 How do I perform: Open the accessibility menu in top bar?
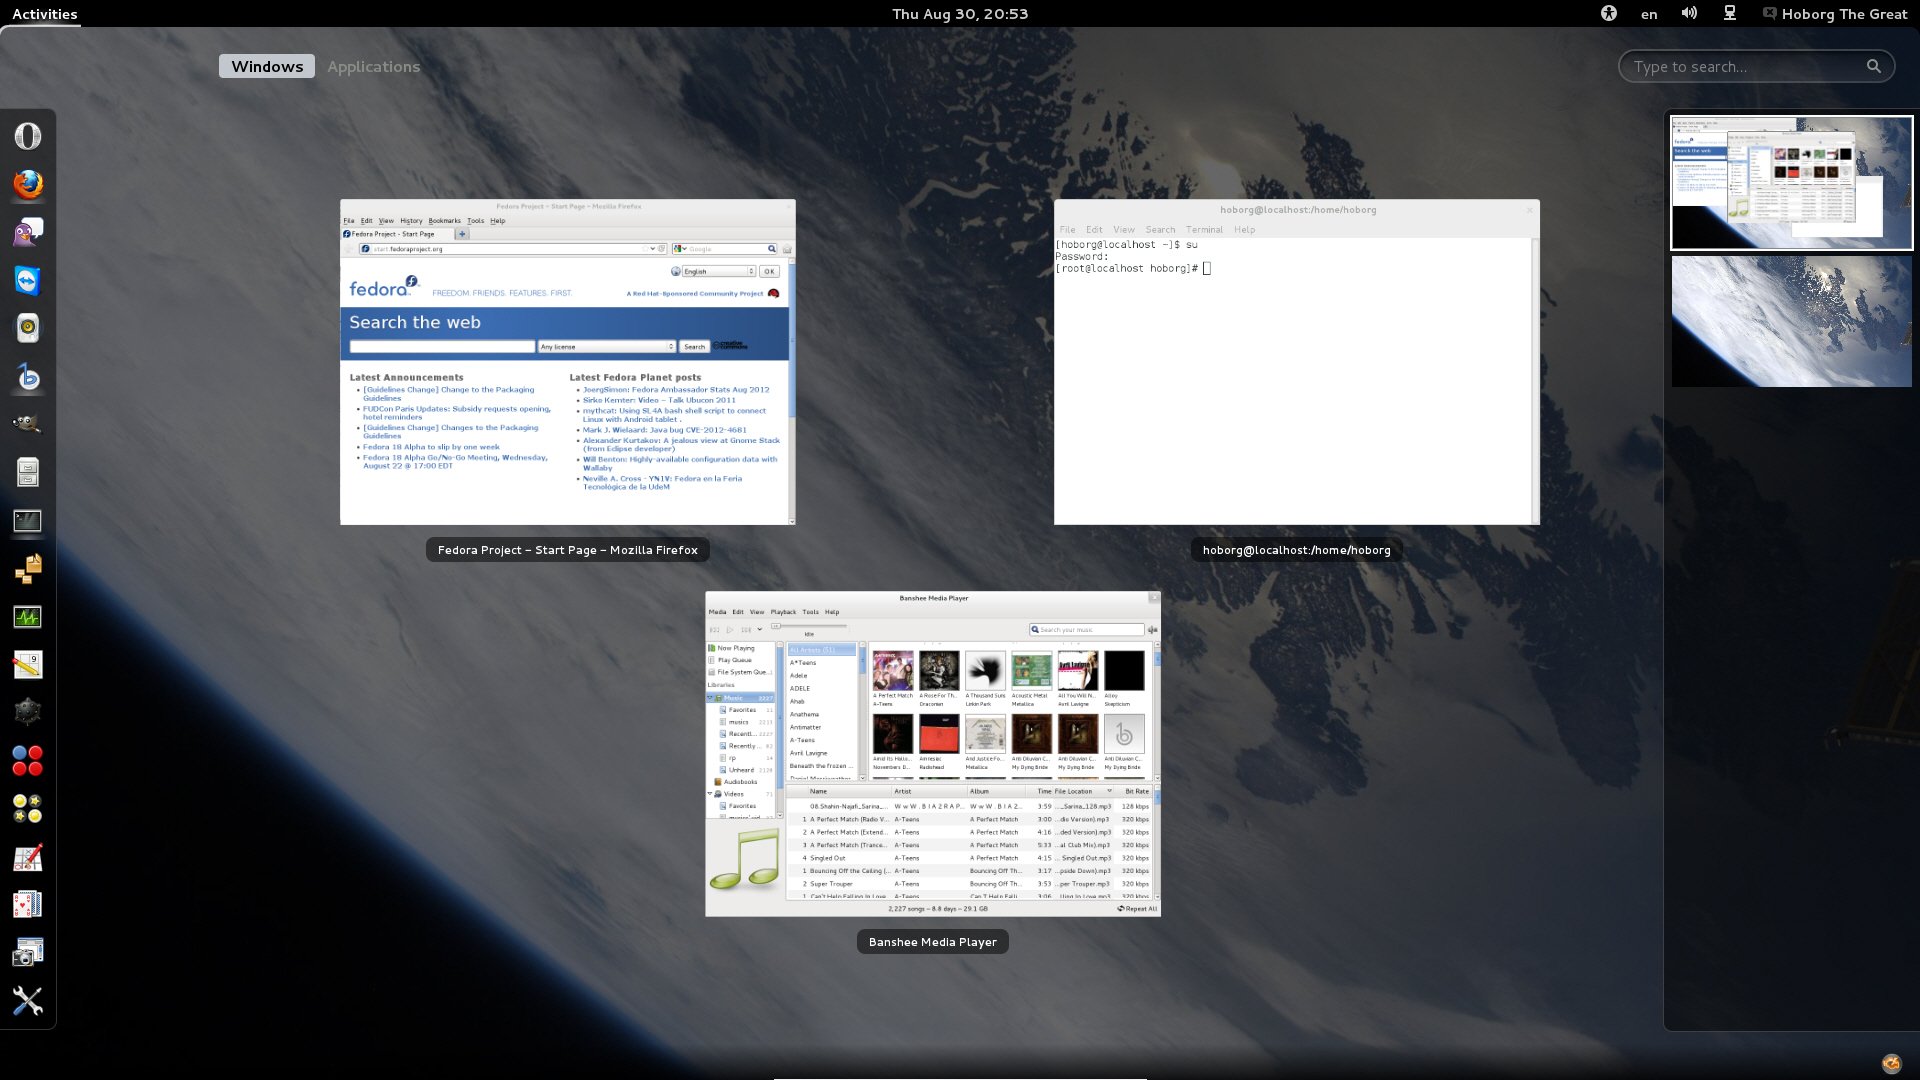(1609, 13)
